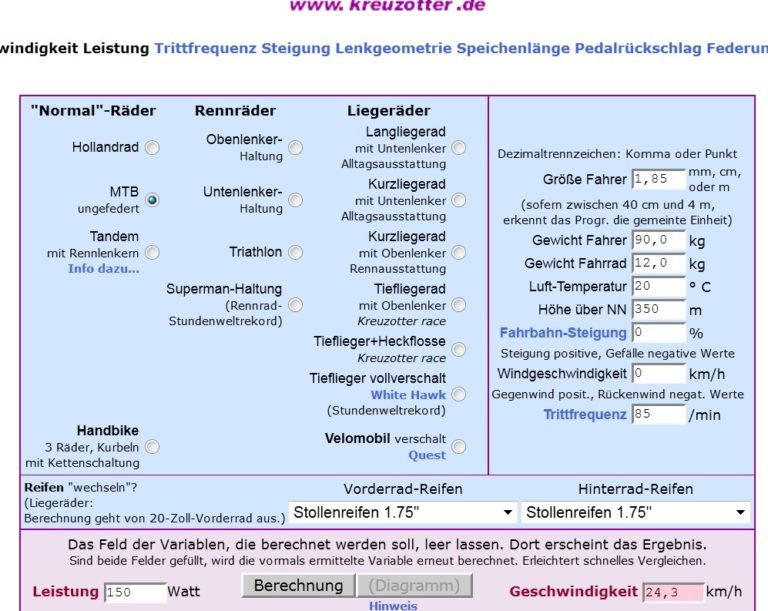768x611 pixels.
Task: Choose Tieflieger vollverschalt White Hawk radio
Action: tap(459, 394)
